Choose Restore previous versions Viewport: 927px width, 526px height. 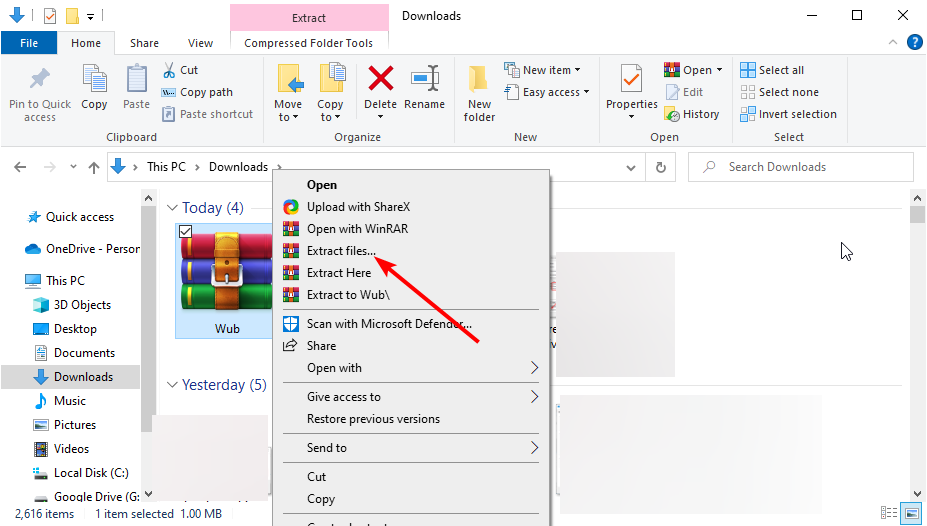click(x=411, y=419)
